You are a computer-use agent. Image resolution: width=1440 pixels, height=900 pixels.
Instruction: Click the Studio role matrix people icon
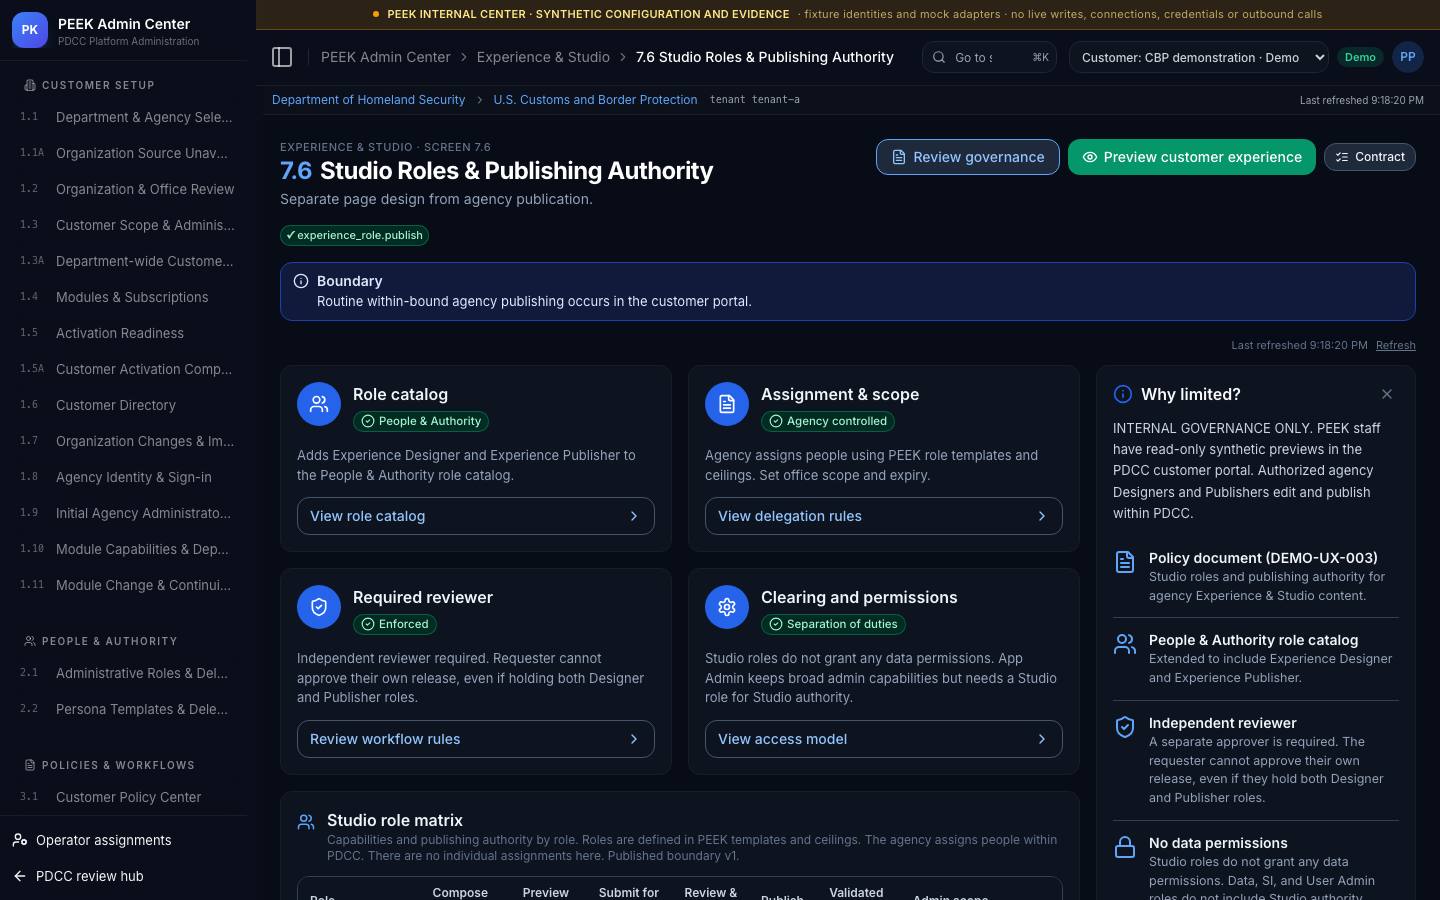click(306, 822)
